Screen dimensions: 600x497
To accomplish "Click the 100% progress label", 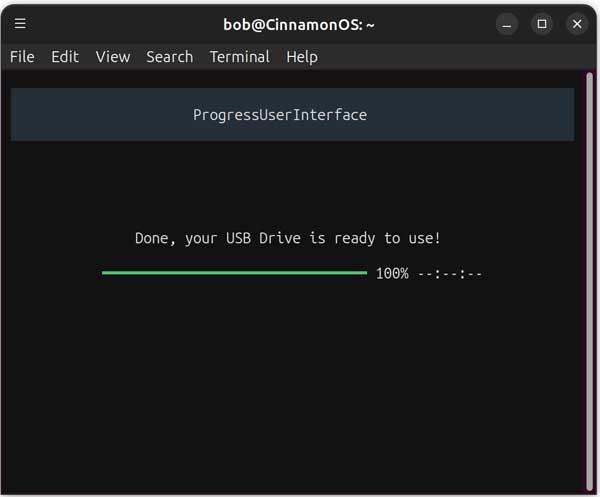I will click(392, 273).
